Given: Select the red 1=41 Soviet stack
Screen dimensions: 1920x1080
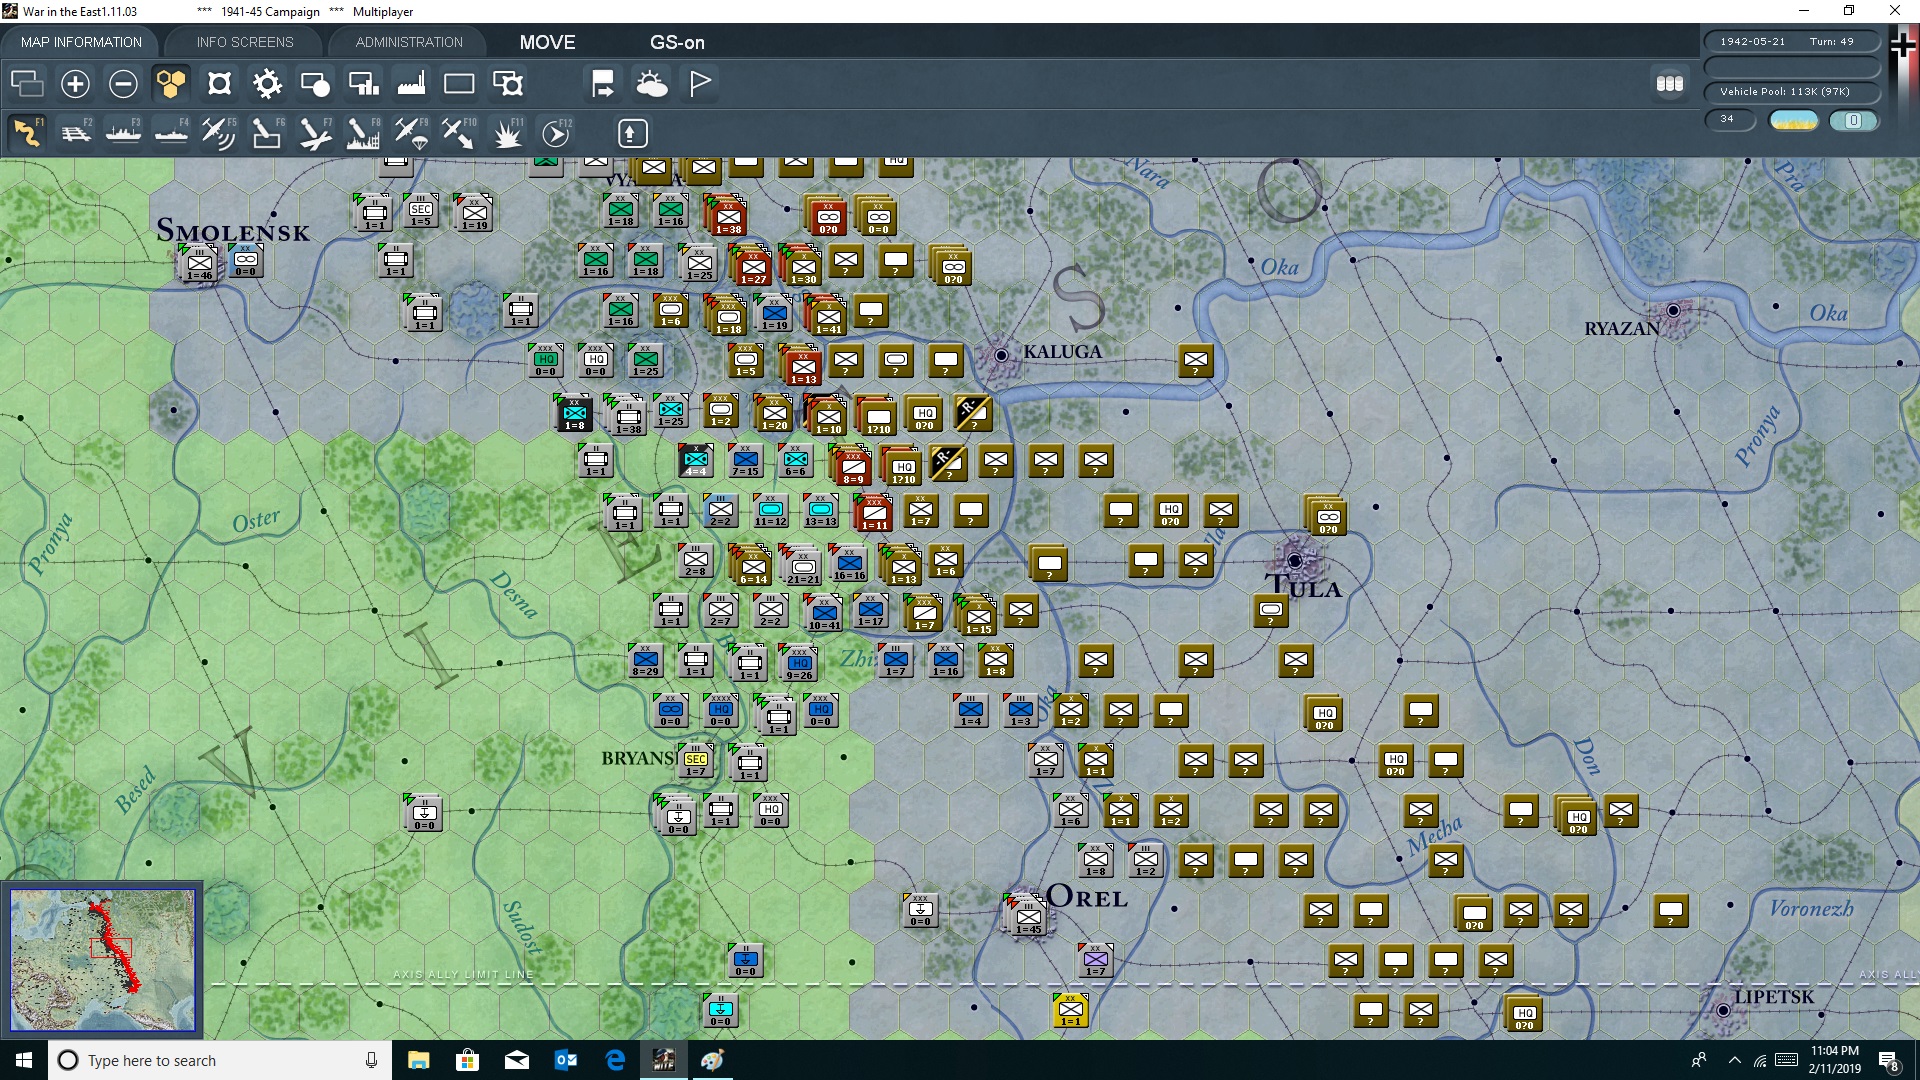Looking at the screenshot, I should coord(826,316).
